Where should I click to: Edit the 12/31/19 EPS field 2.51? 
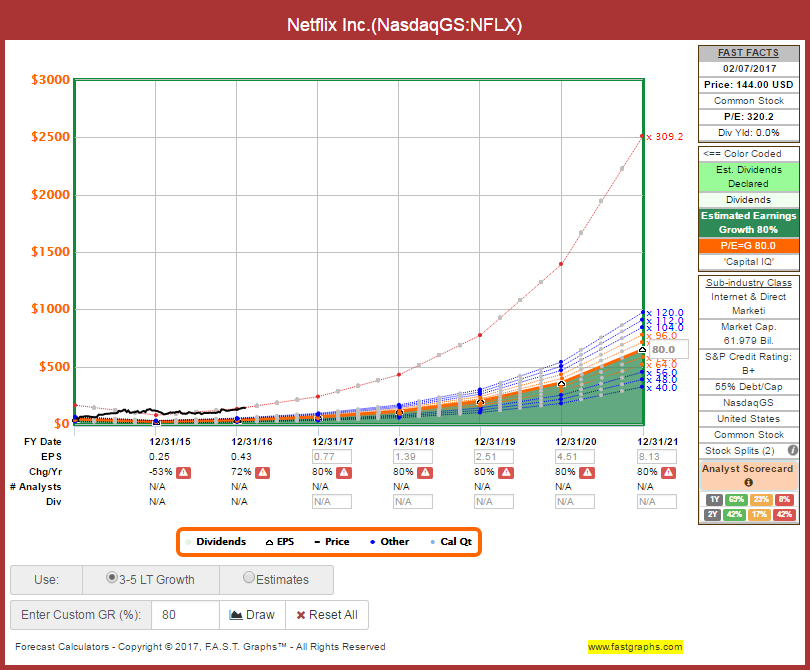click(494, 457)
